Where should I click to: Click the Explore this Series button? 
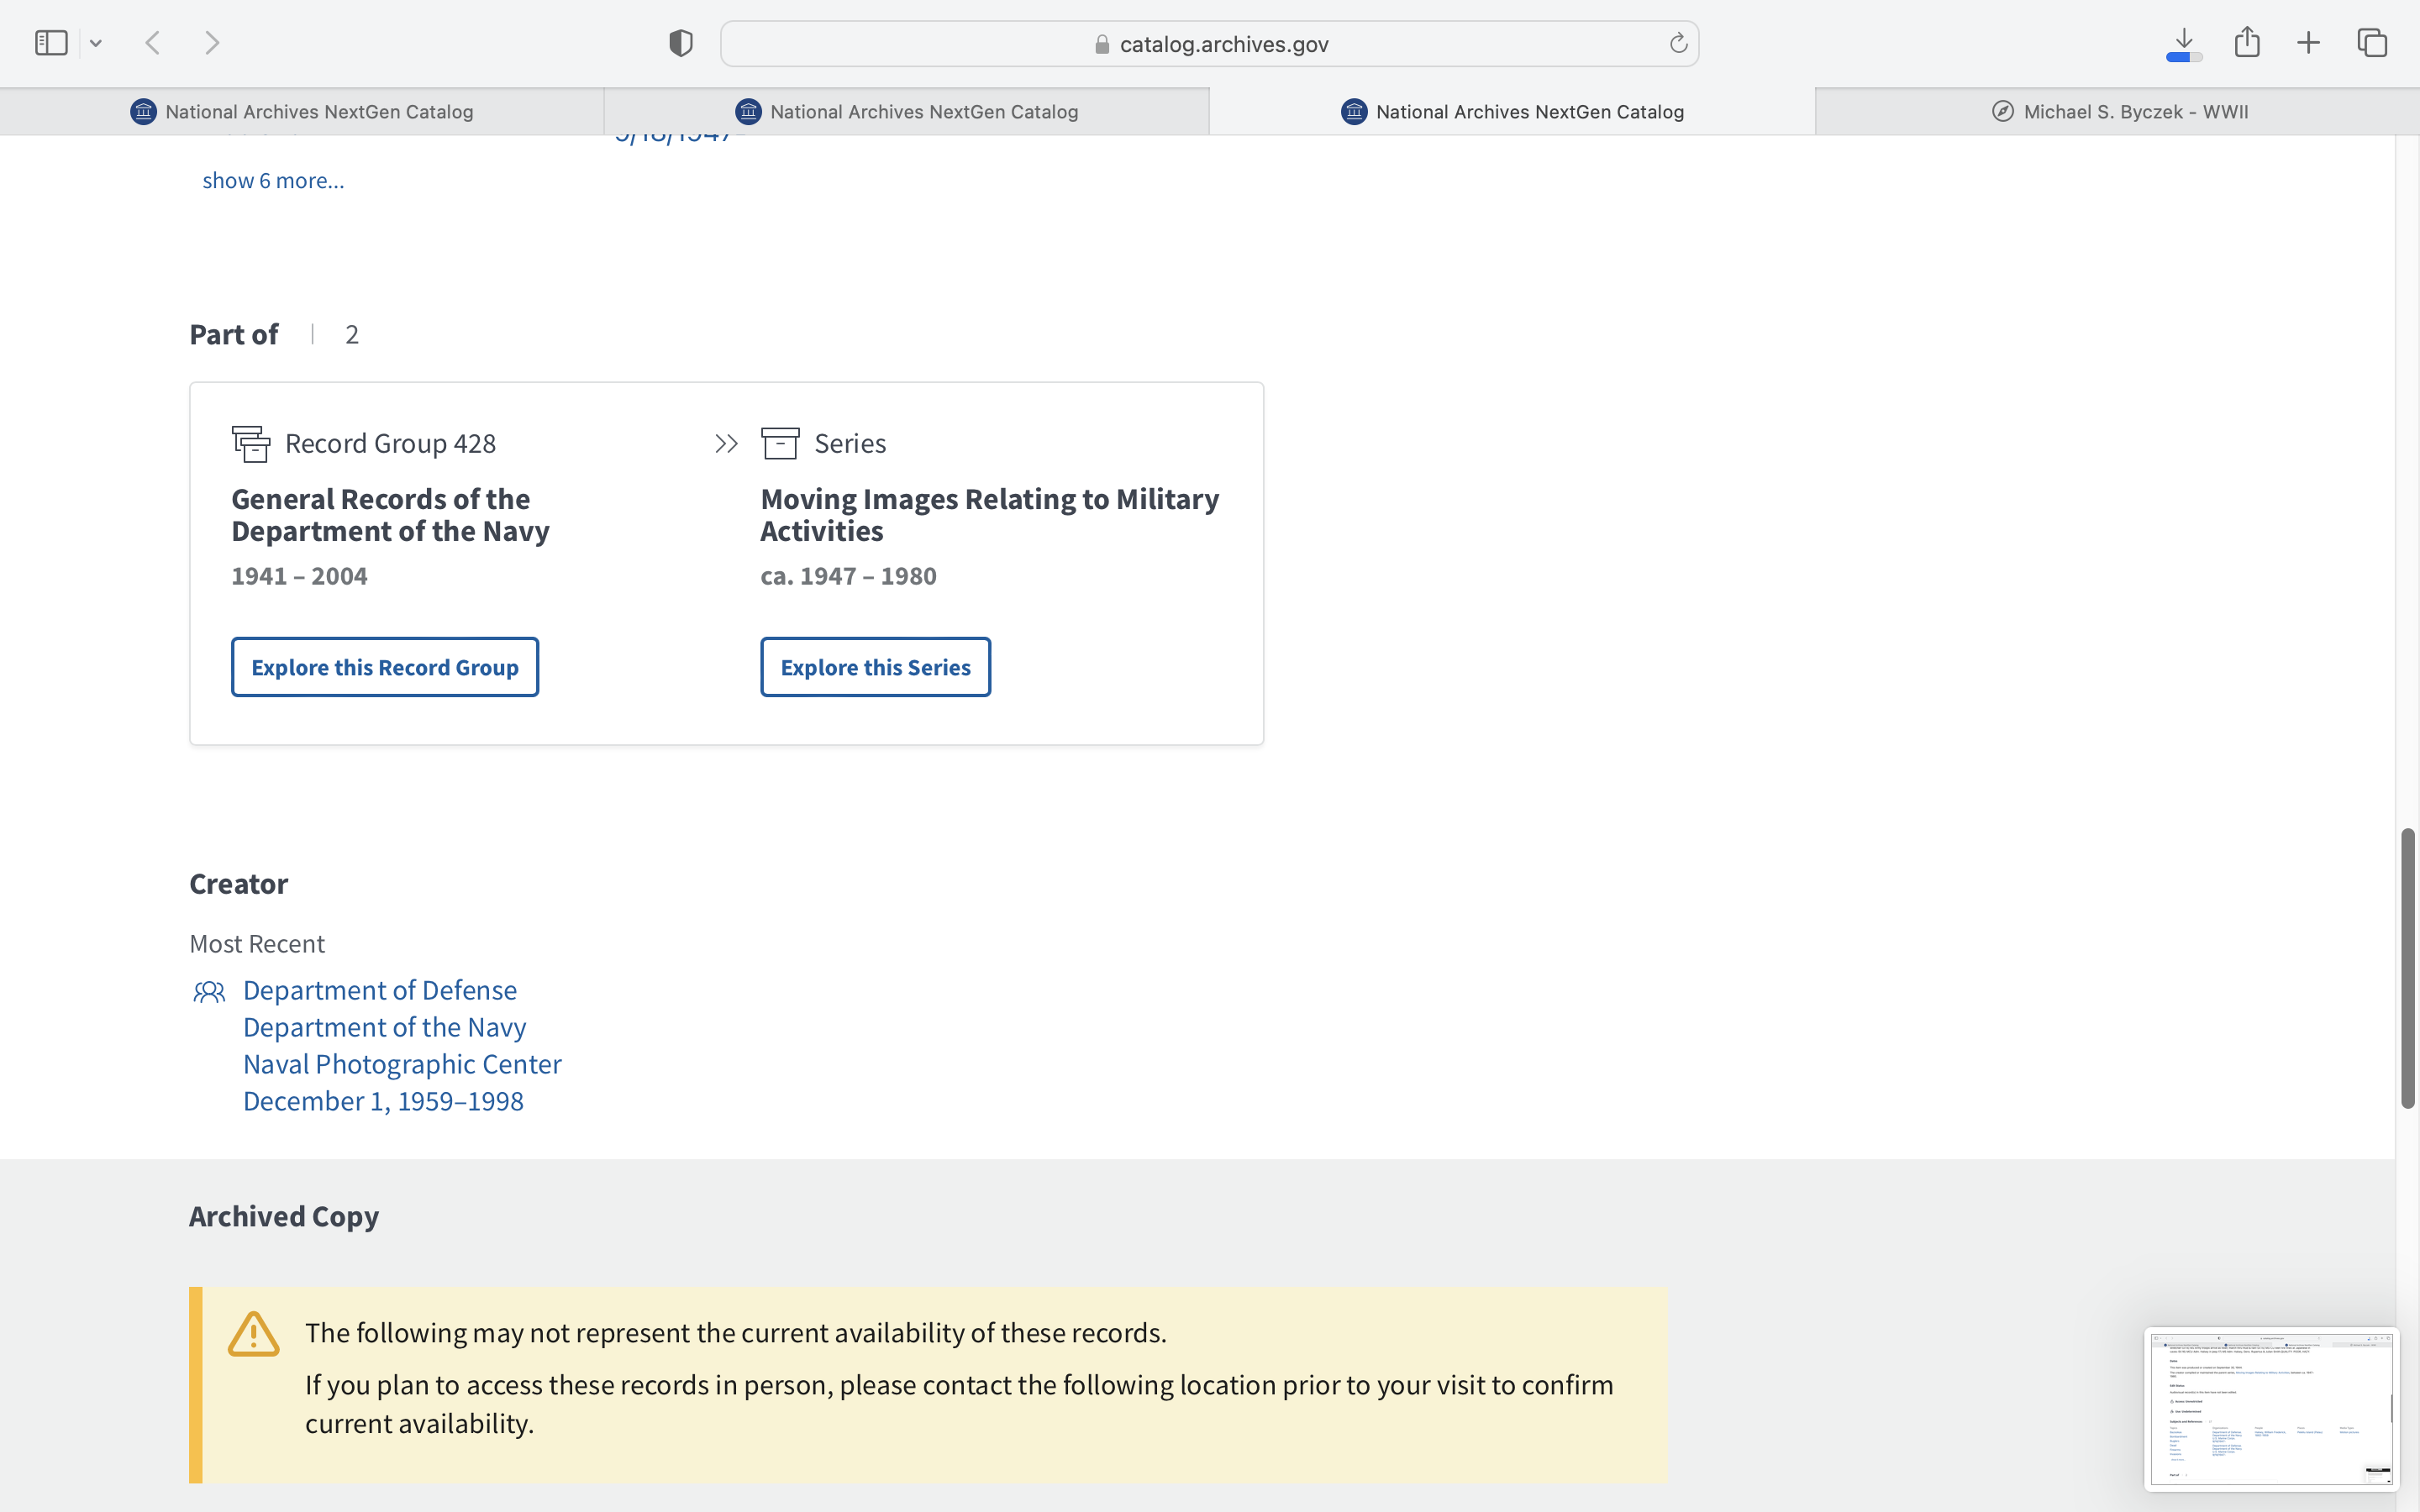tap(875, 667)
